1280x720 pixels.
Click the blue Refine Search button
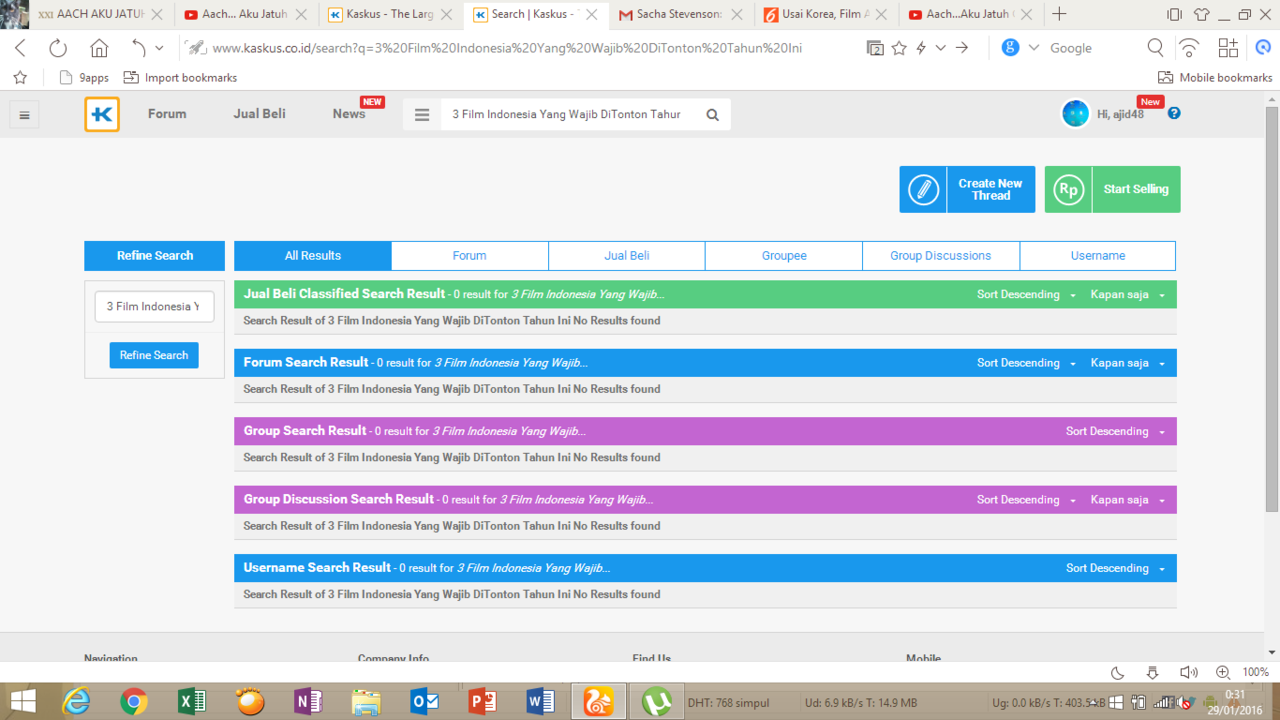coord(154,355)
